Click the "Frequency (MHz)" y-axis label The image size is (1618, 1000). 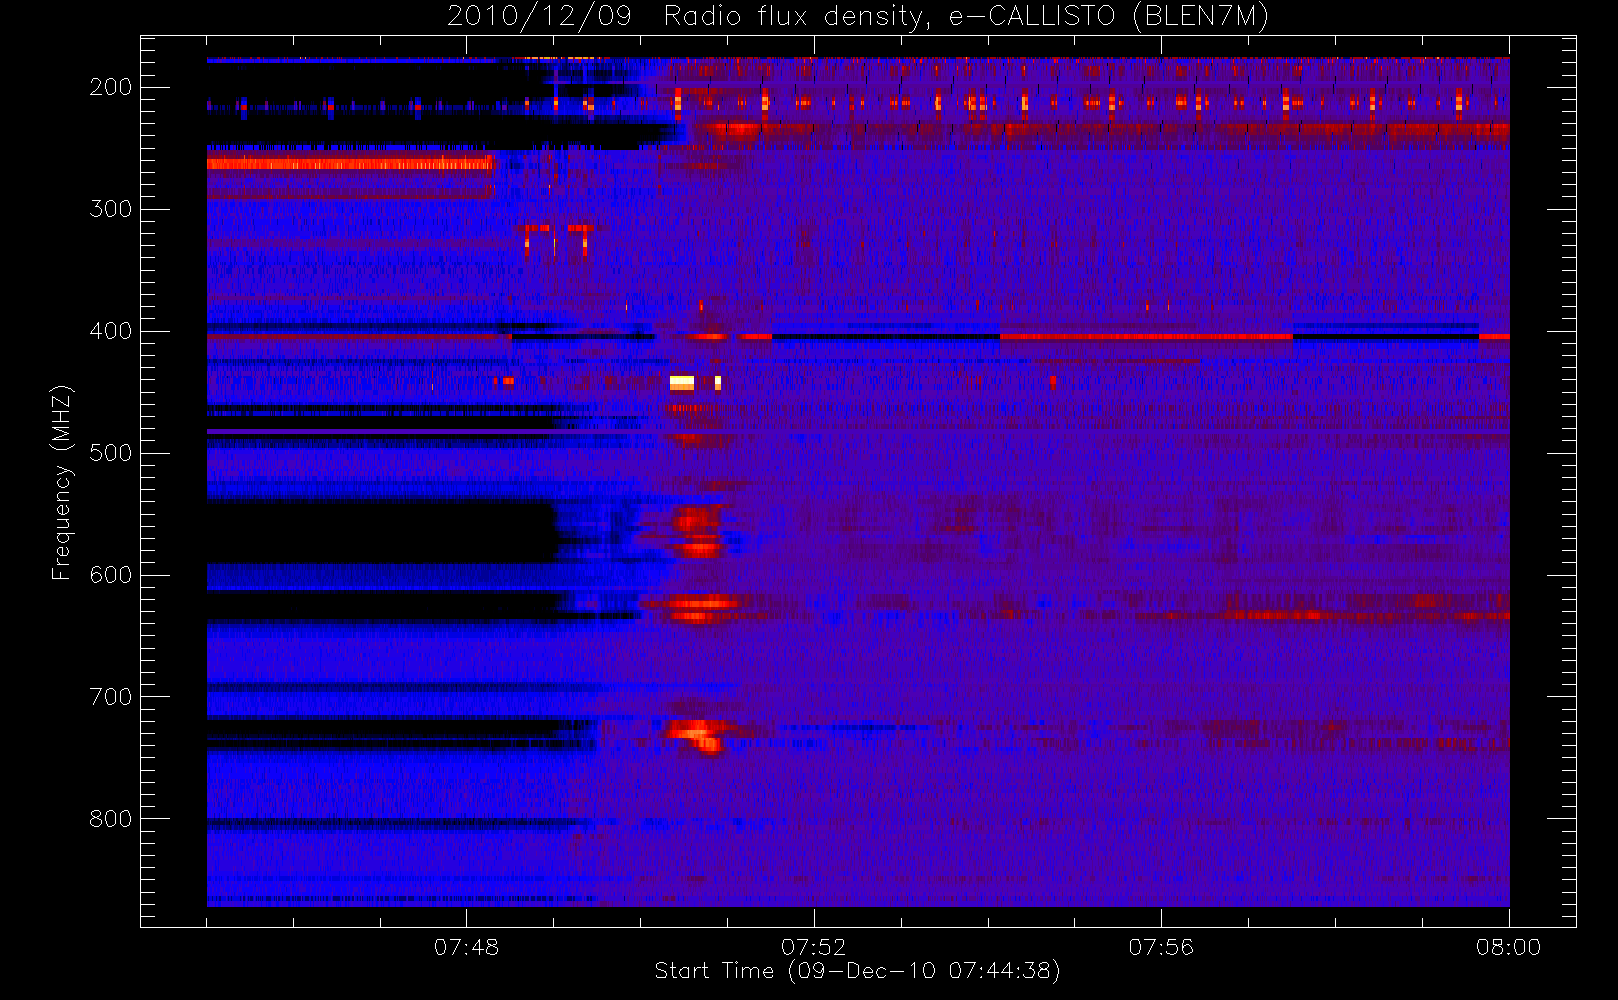click(62, 482)
